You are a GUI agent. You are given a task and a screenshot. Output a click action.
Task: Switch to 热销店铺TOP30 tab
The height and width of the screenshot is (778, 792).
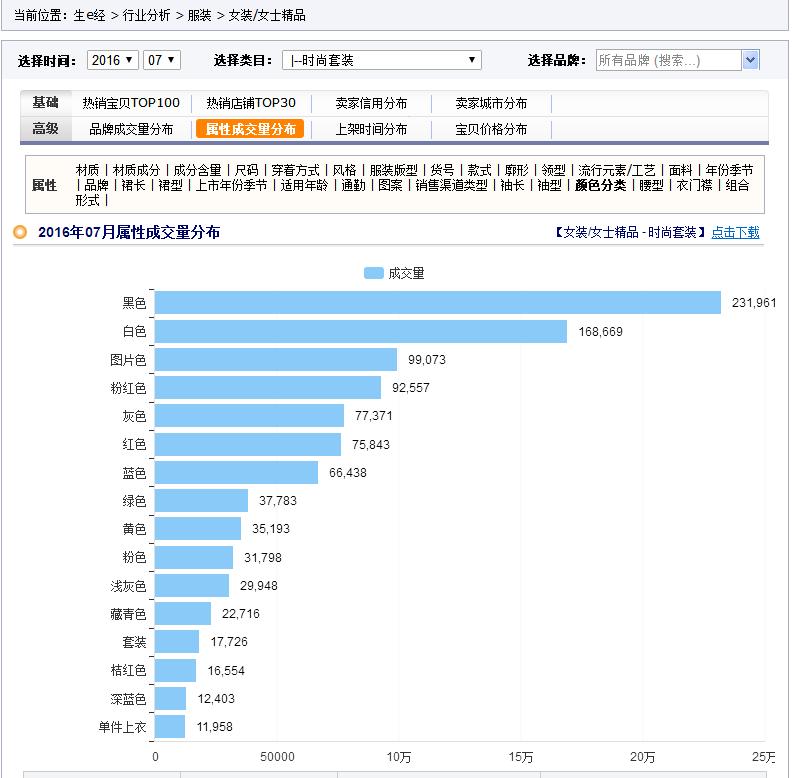pyautogui.click(x=251, y=103)
